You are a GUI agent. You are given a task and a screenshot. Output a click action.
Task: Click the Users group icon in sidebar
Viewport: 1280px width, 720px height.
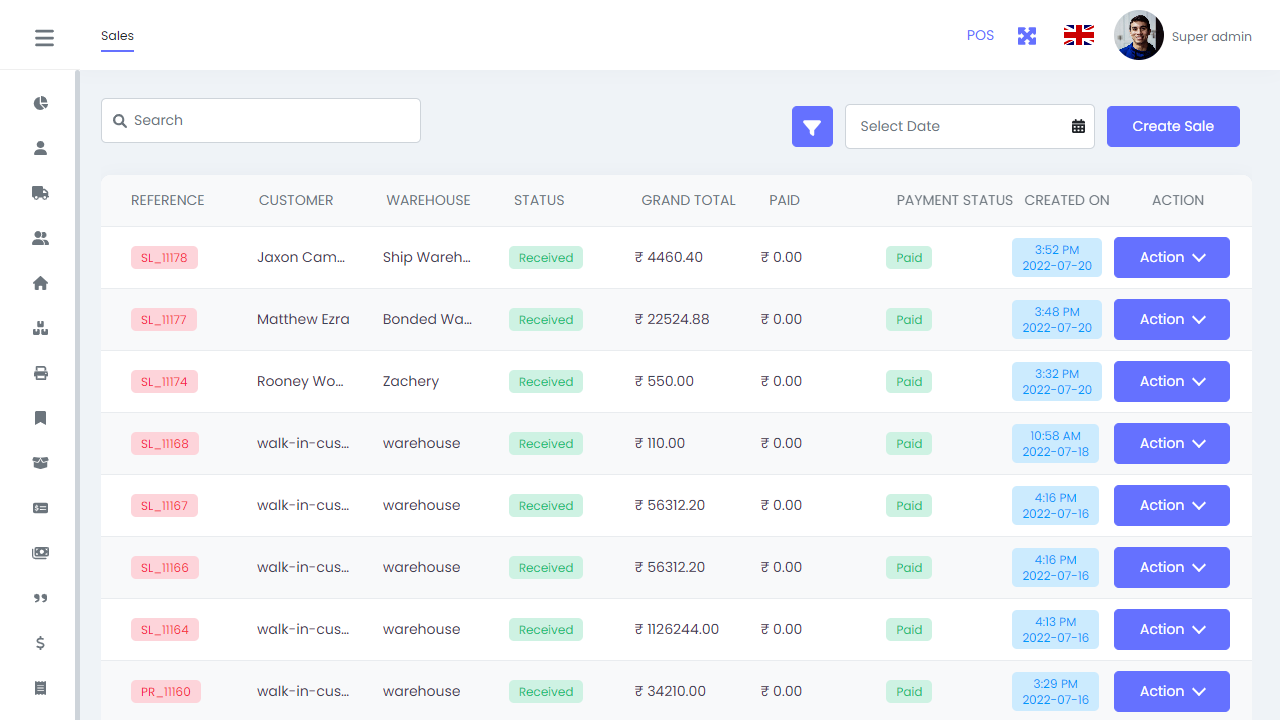tap(40, 238)
